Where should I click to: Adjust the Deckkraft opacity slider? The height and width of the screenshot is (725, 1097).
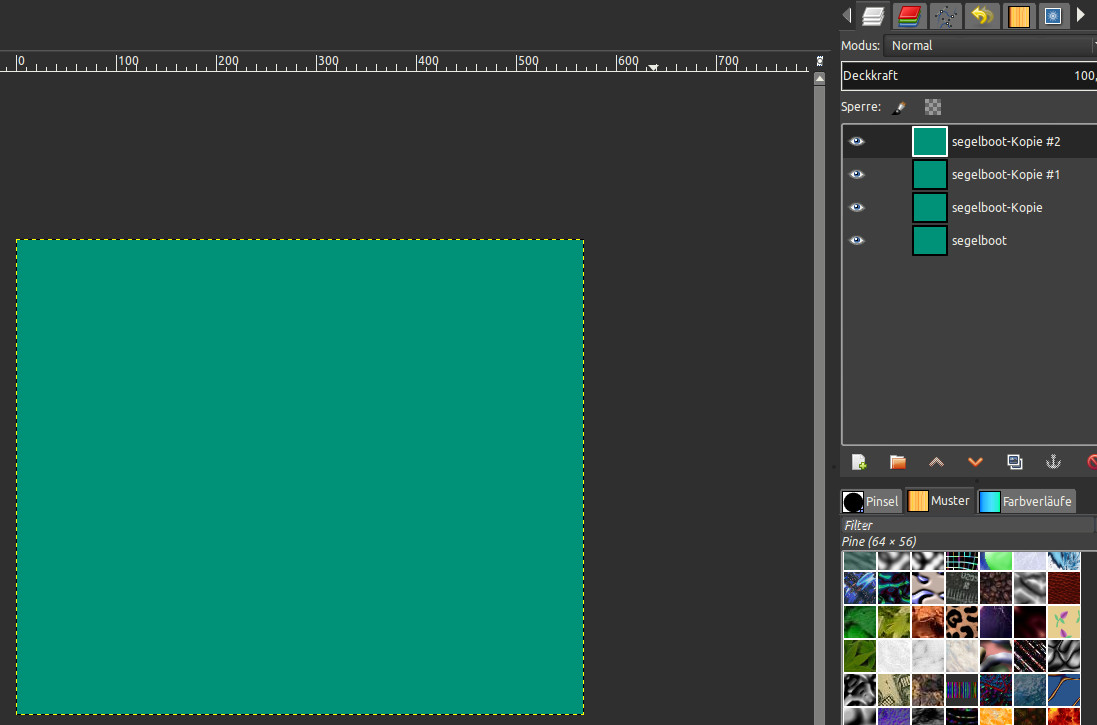(968, 76)
